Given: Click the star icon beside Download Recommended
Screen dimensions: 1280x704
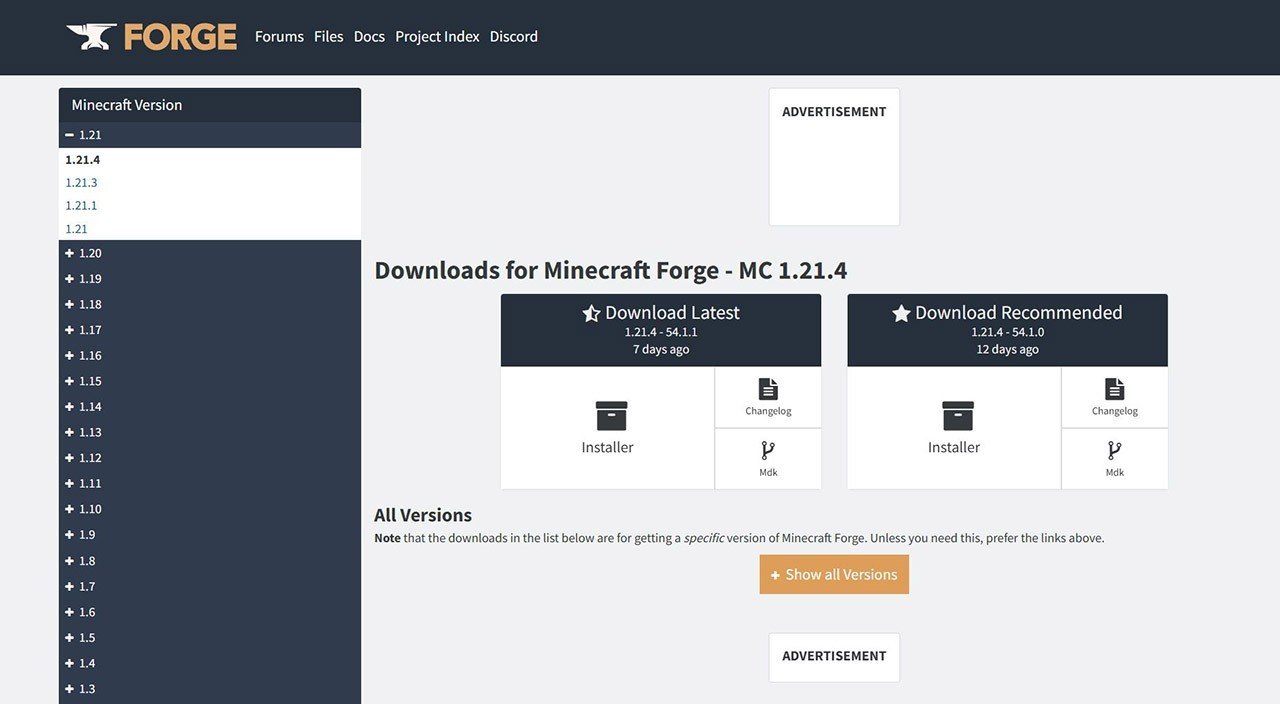Looking at the screenshot, I should click(x=901, y=314).
